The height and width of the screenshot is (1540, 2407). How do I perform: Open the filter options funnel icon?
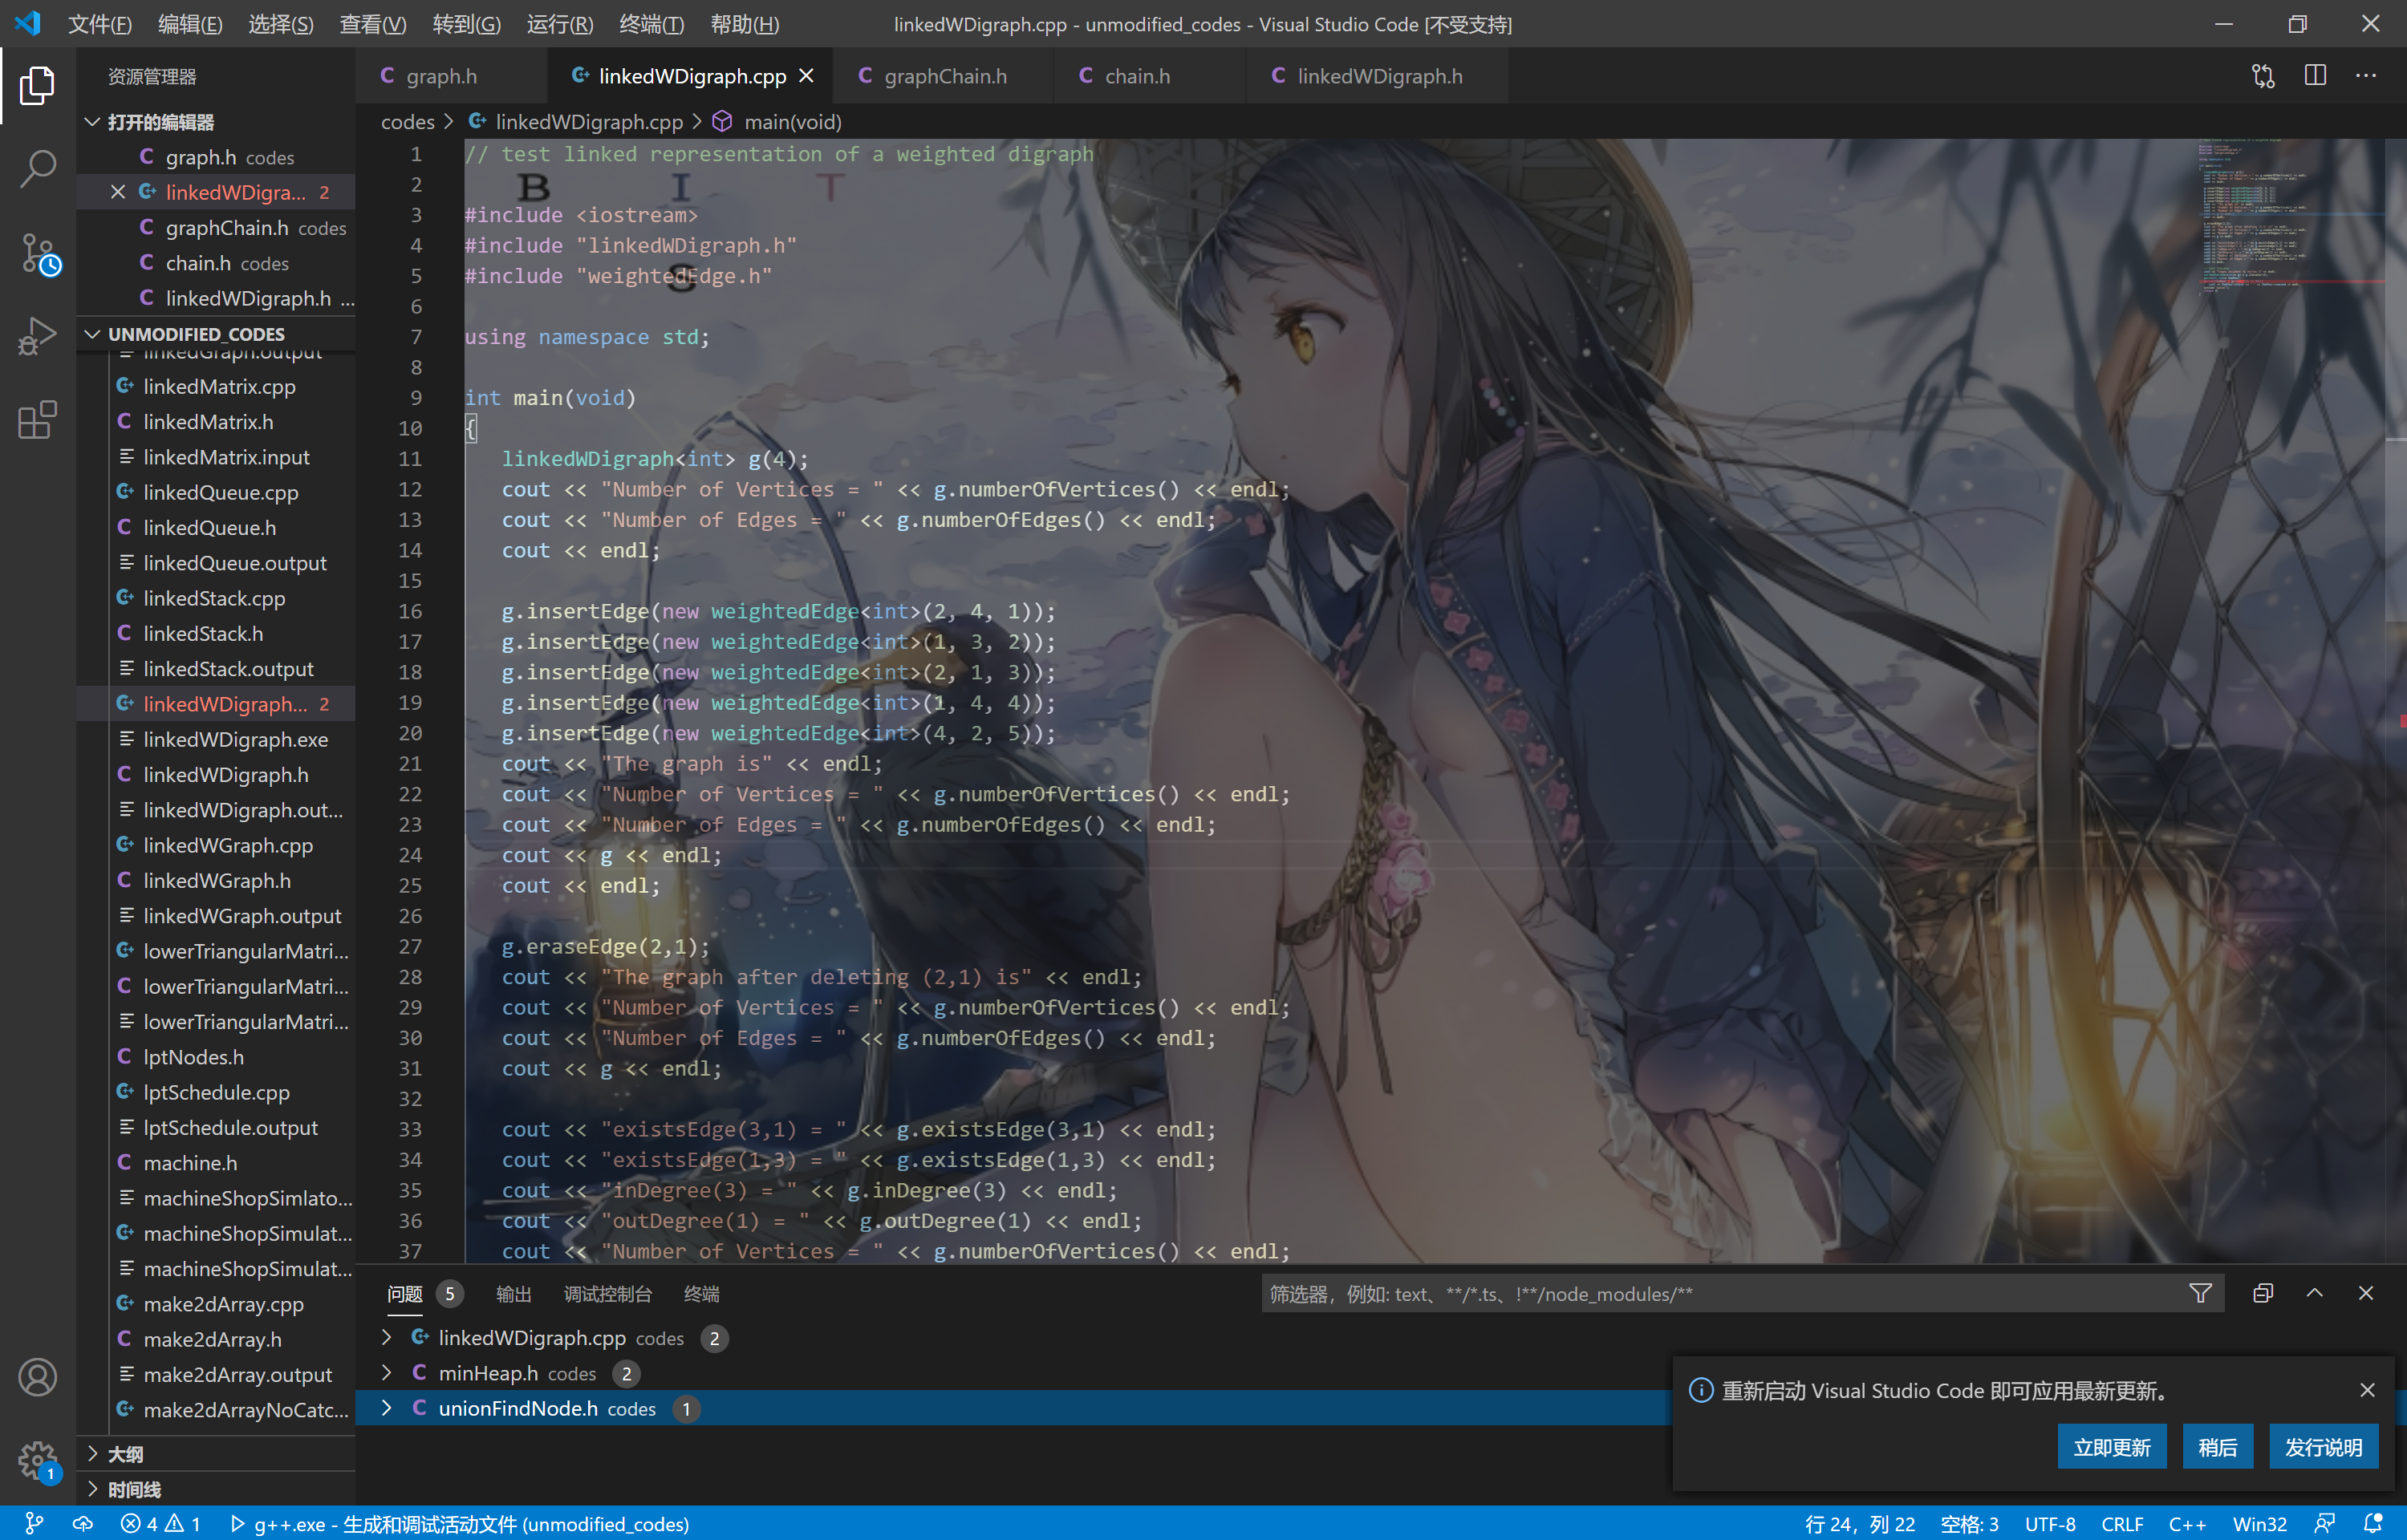2200,1293
